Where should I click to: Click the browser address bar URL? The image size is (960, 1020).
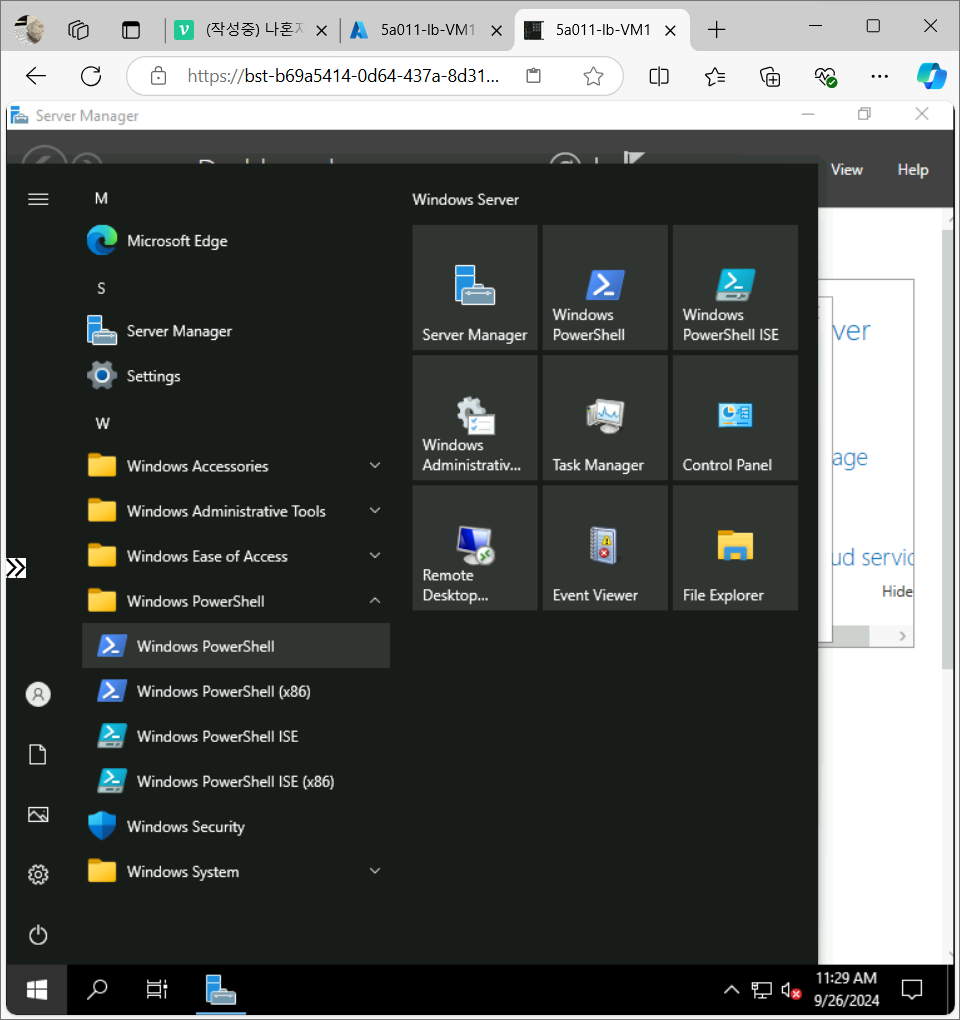(x=343, y=77)
